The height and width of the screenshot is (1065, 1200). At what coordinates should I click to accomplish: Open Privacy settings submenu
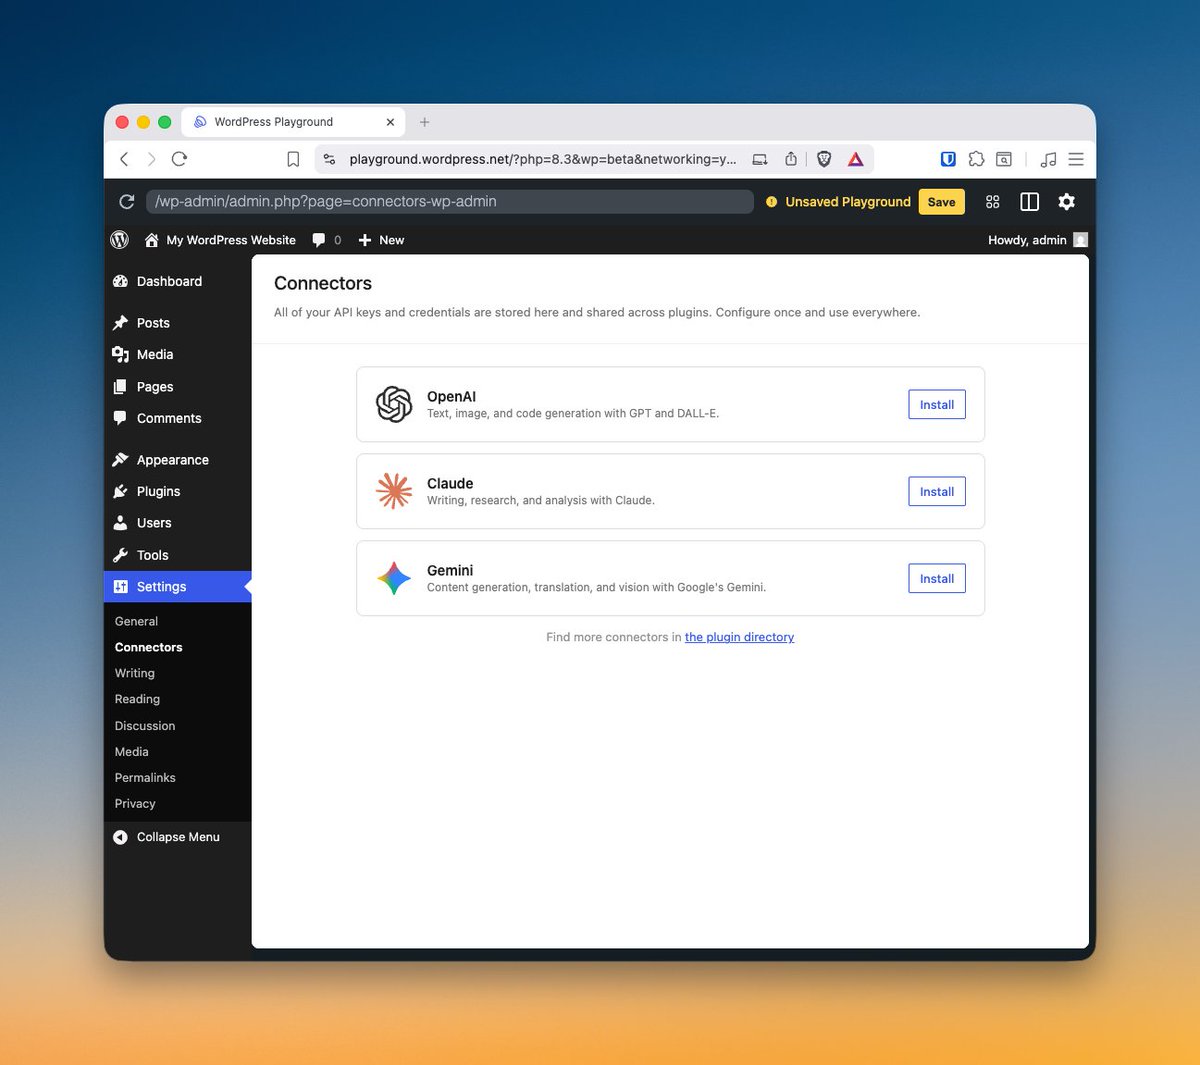tap(135, 804)
